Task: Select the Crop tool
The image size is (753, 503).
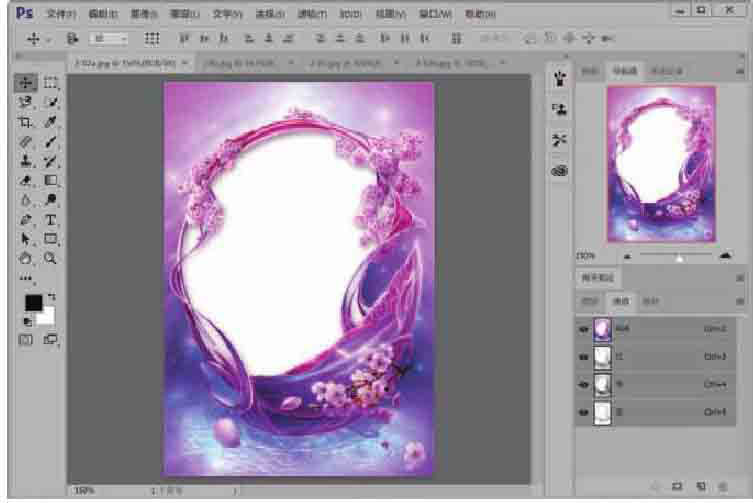Action: coord(27,123)
